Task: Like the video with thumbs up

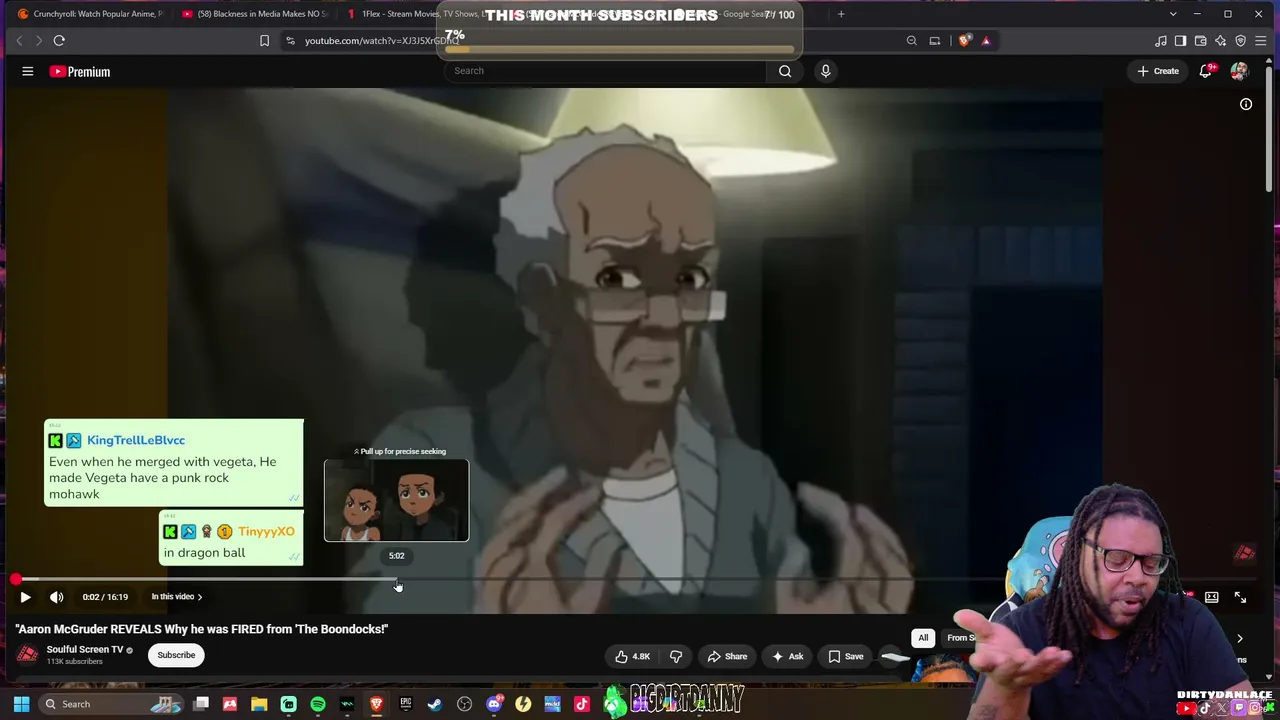Action: point(633,656)
